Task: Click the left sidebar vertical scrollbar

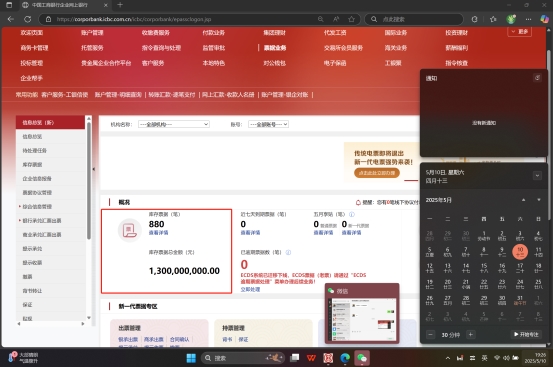Action: (89, 180)
